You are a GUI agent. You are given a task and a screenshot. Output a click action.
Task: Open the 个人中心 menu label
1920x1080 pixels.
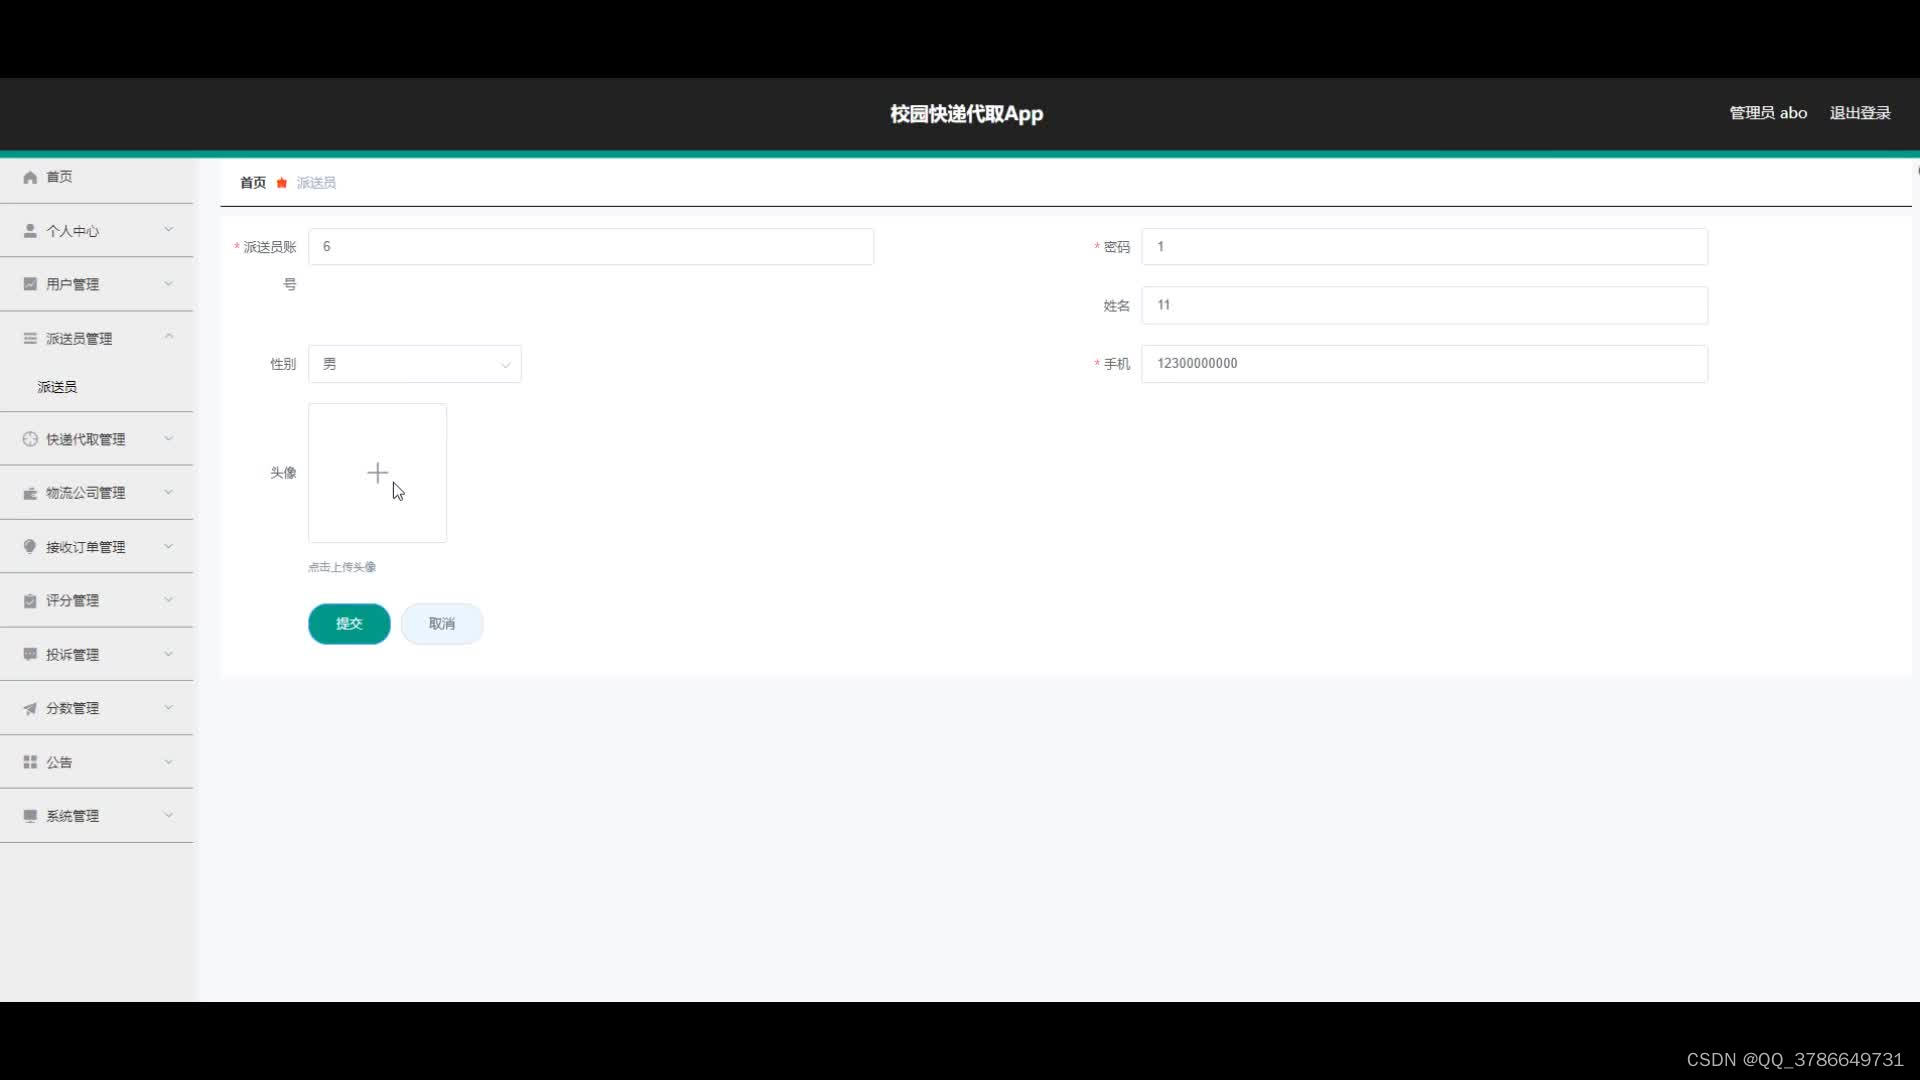[72, 231]
